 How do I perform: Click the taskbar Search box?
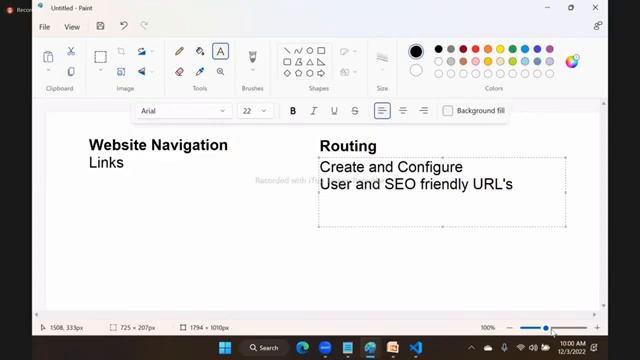point(264,348)
